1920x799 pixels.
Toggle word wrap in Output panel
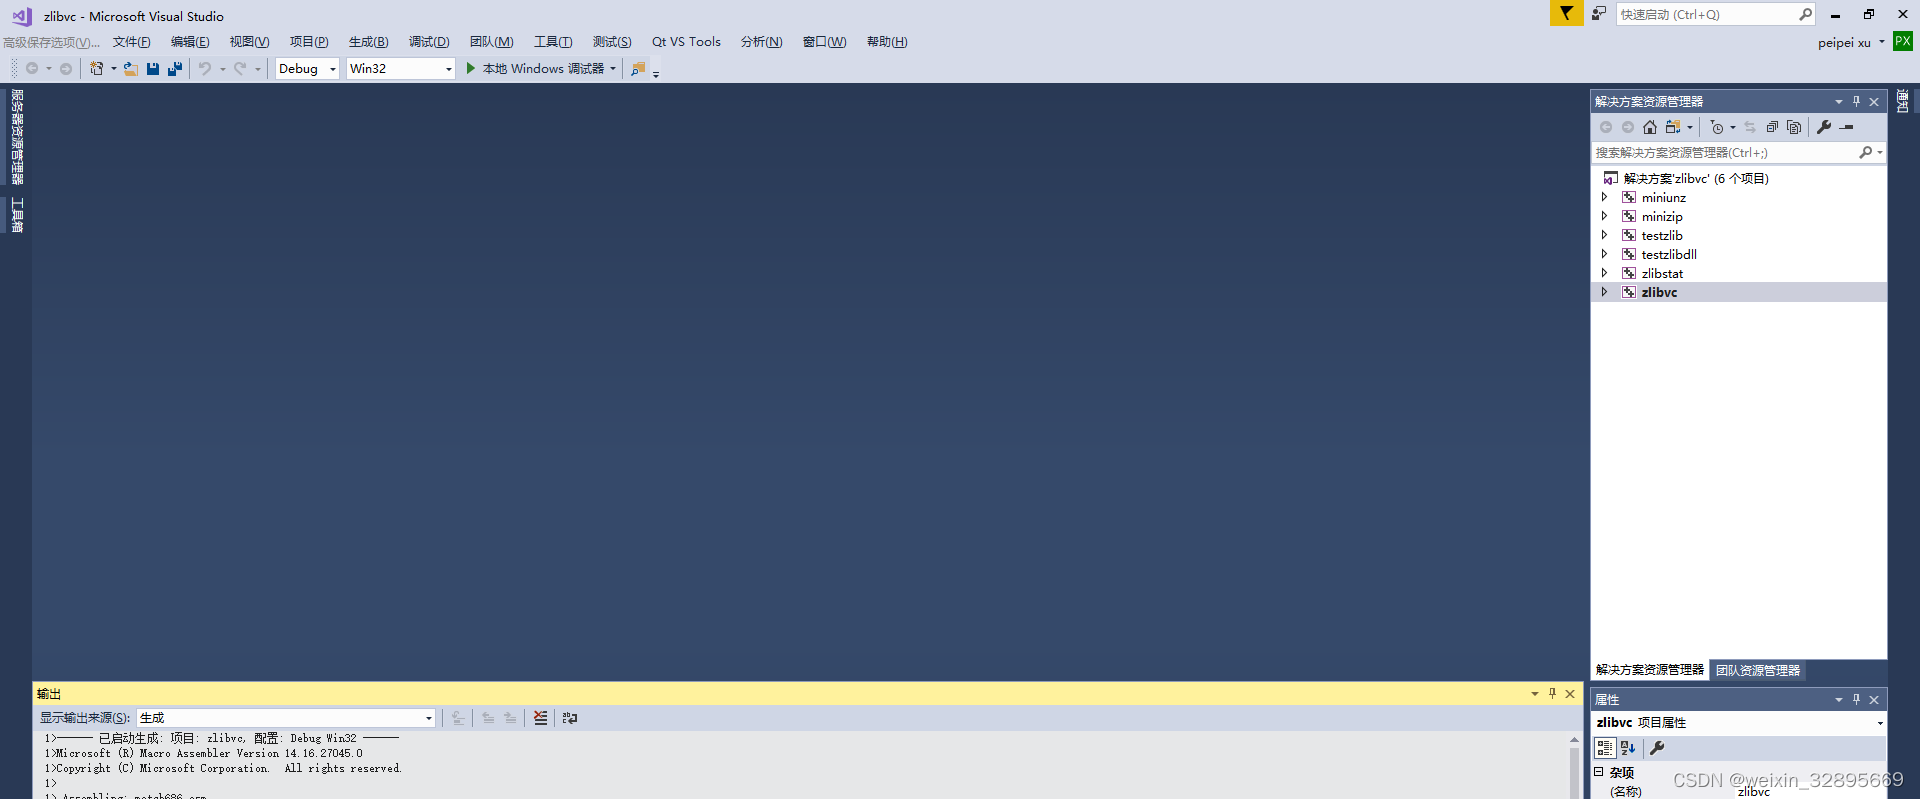(x=570, y=718)
